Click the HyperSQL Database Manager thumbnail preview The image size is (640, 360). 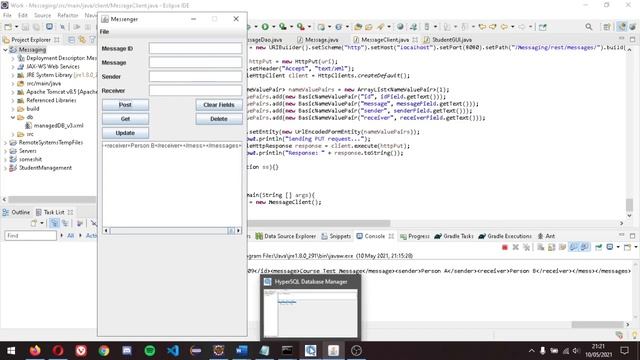pos(310,313)
